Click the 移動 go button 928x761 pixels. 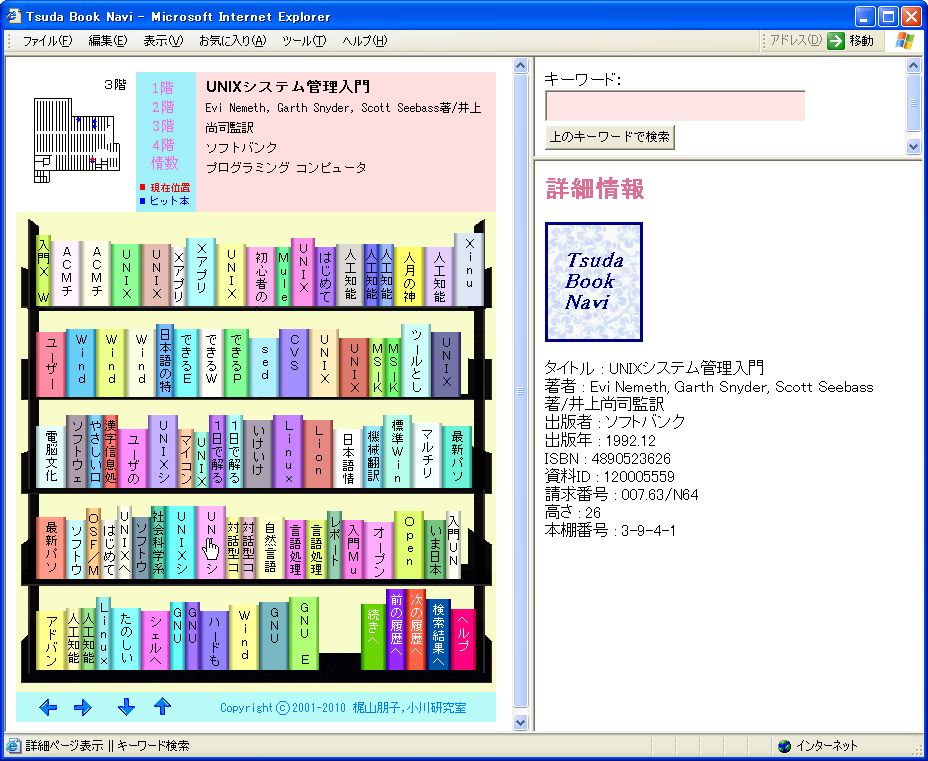(x=850, y=40)
